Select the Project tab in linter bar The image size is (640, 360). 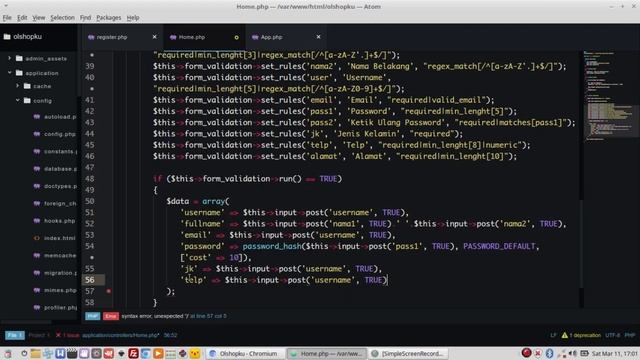click(x=39, y=335)
